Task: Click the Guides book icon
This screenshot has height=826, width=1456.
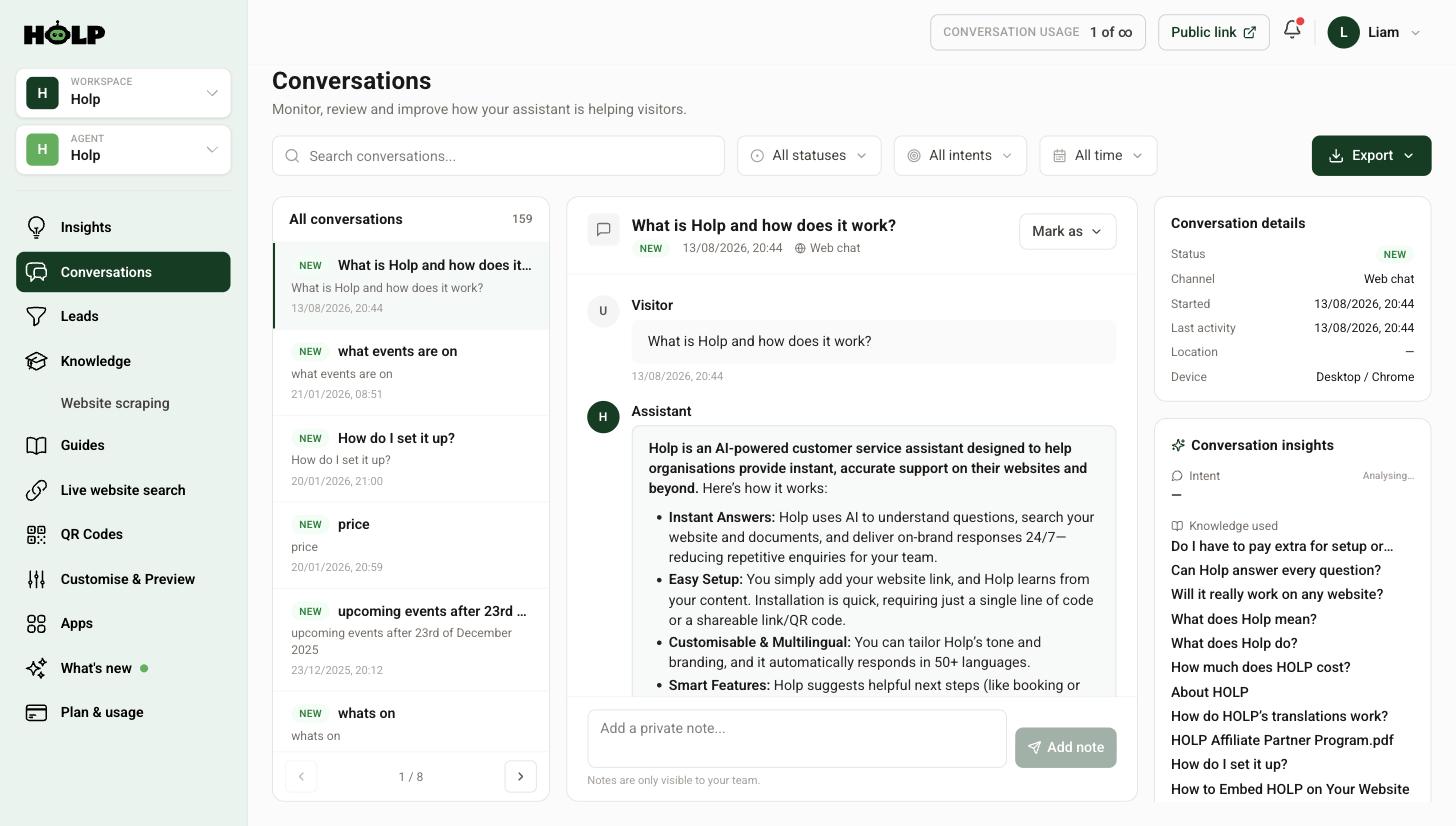Action: coord(36,445)
